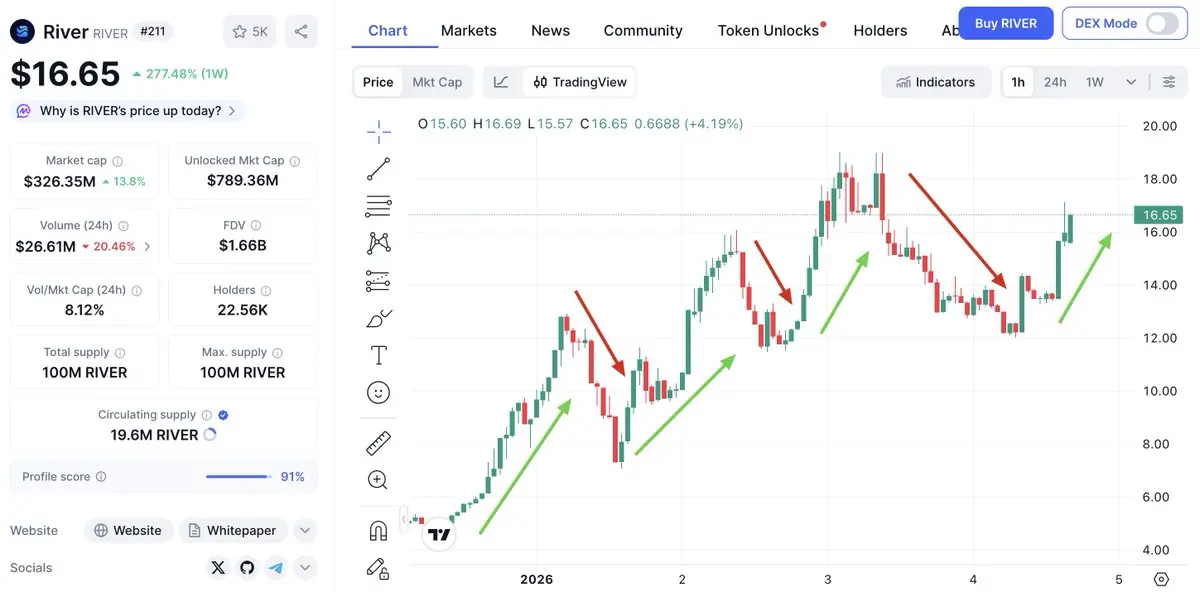Share the River page
Image resolution: width=1200 pixels, height=592 pixels.
tap(301, 31)
